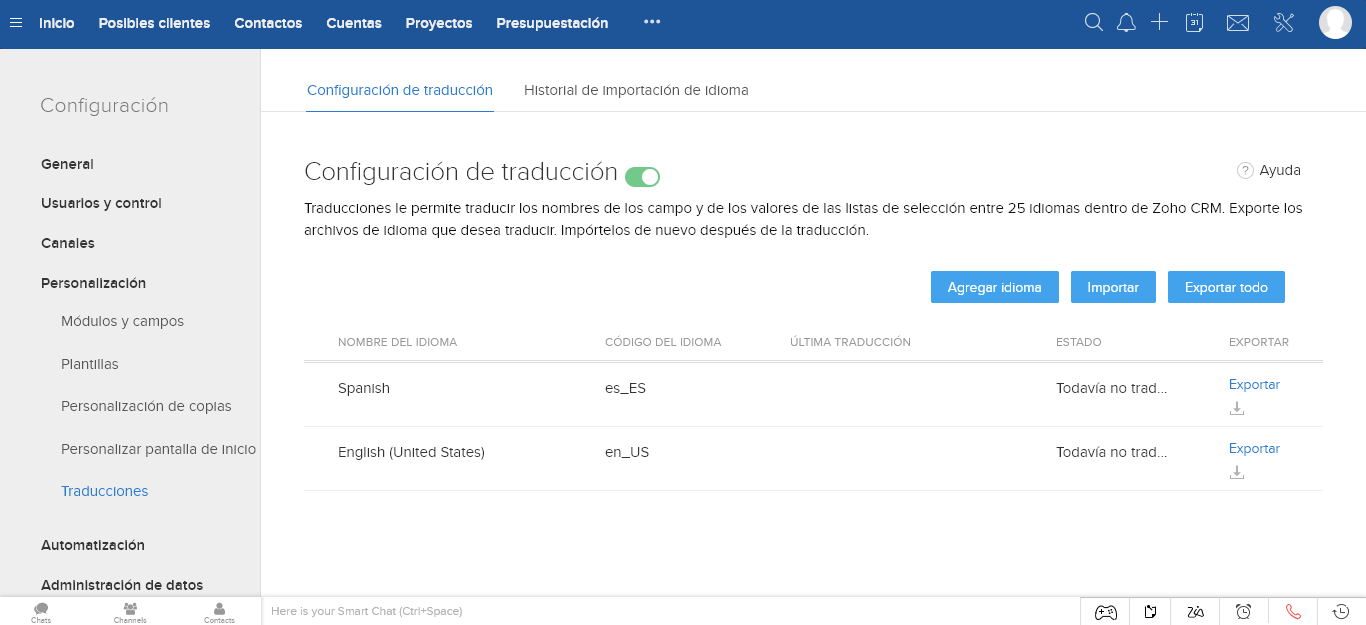The image size is (1366, 625).
Task: Open the Proyectos module
Action: [438, 22]
